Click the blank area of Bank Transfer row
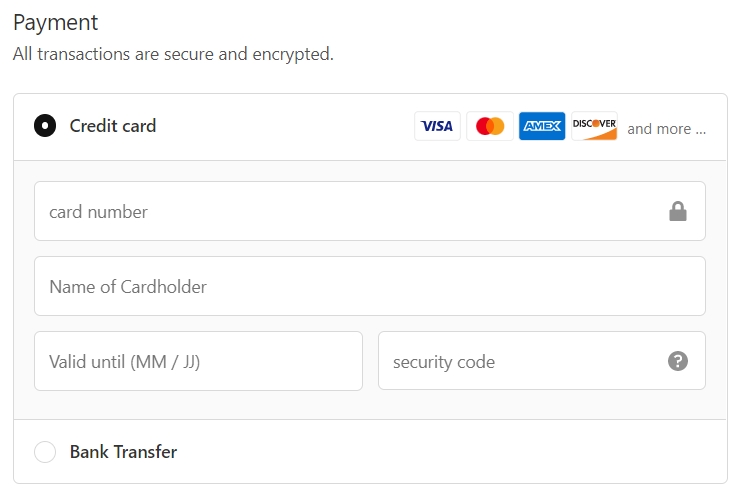This screenshot has height=491, width=734. [445, 452]
